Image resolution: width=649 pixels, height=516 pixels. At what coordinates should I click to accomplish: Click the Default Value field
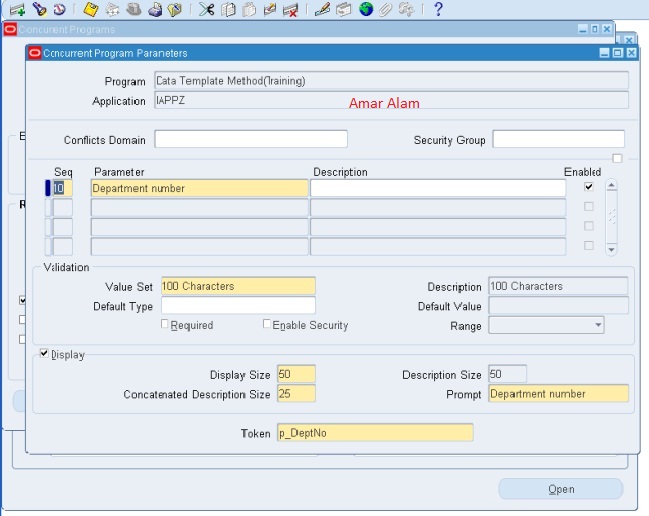(x=558, y=305)
